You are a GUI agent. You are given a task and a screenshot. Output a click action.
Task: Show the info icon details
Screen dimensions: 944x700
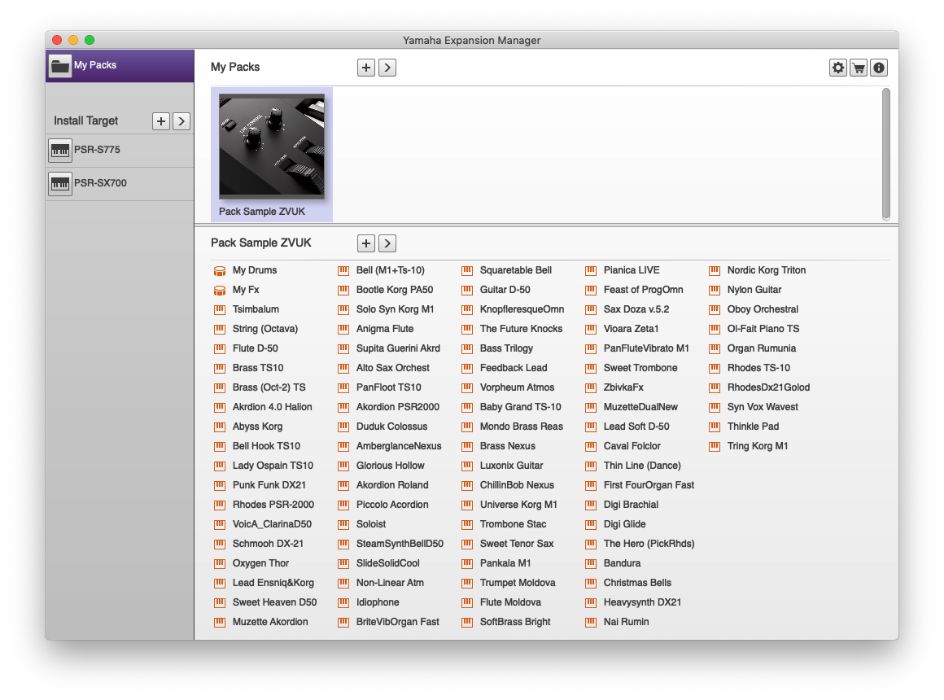(879, 67)
